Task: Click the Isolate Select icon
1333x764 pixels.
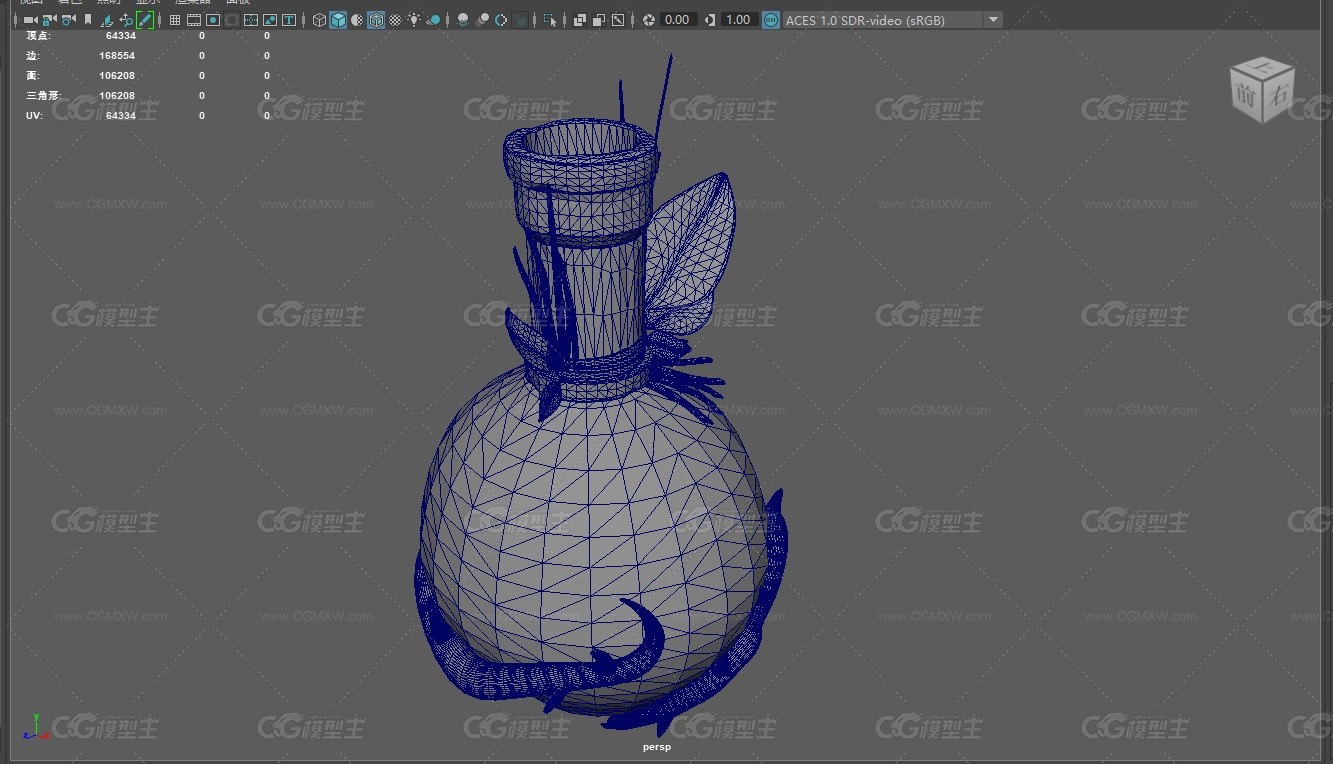Action: 550,20
